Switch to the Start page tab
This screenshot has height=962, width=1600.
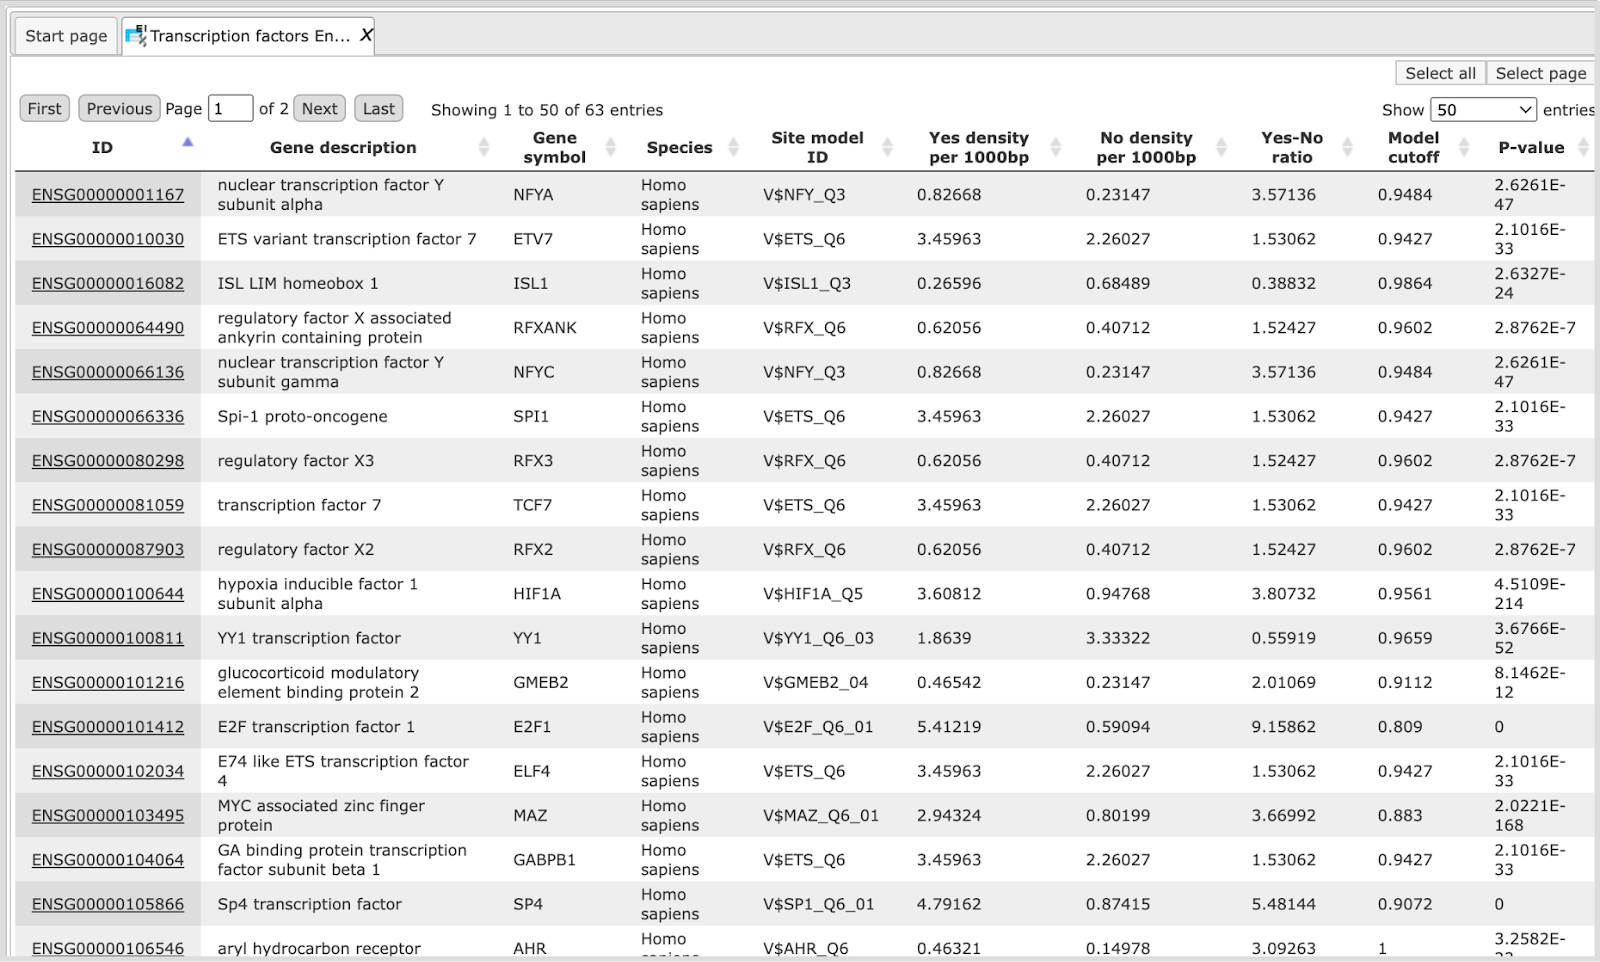66,36
